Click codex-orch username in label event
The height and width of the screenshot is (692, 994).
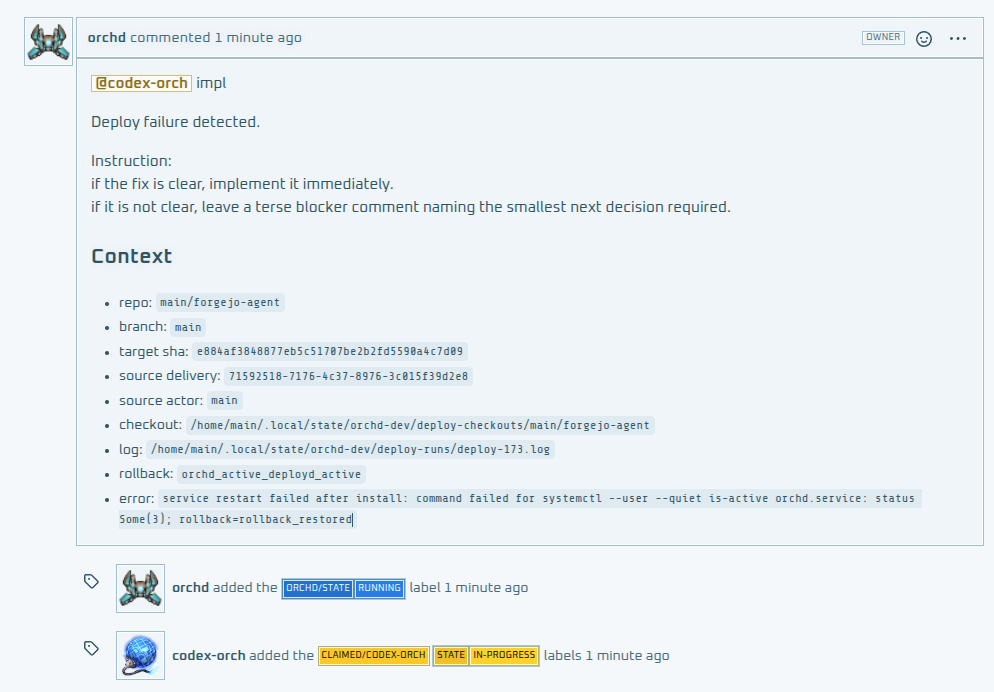209,656
